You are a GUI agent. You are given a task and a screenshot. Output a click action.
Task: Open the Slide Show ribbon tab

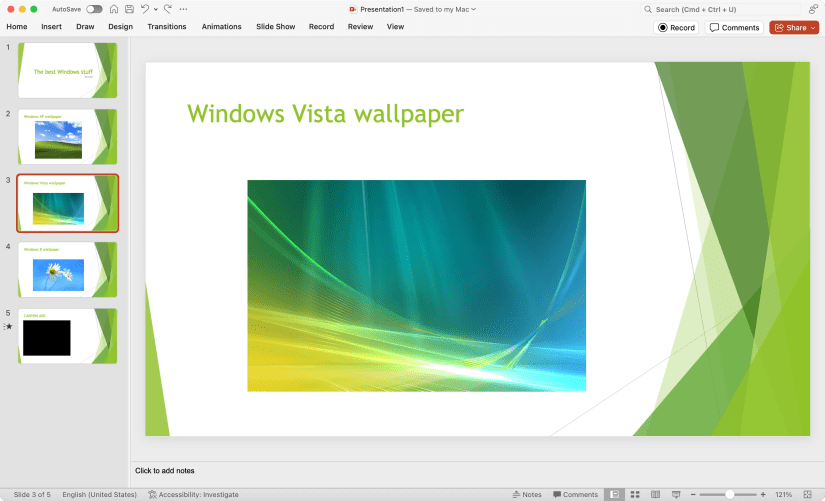(276, 26)
